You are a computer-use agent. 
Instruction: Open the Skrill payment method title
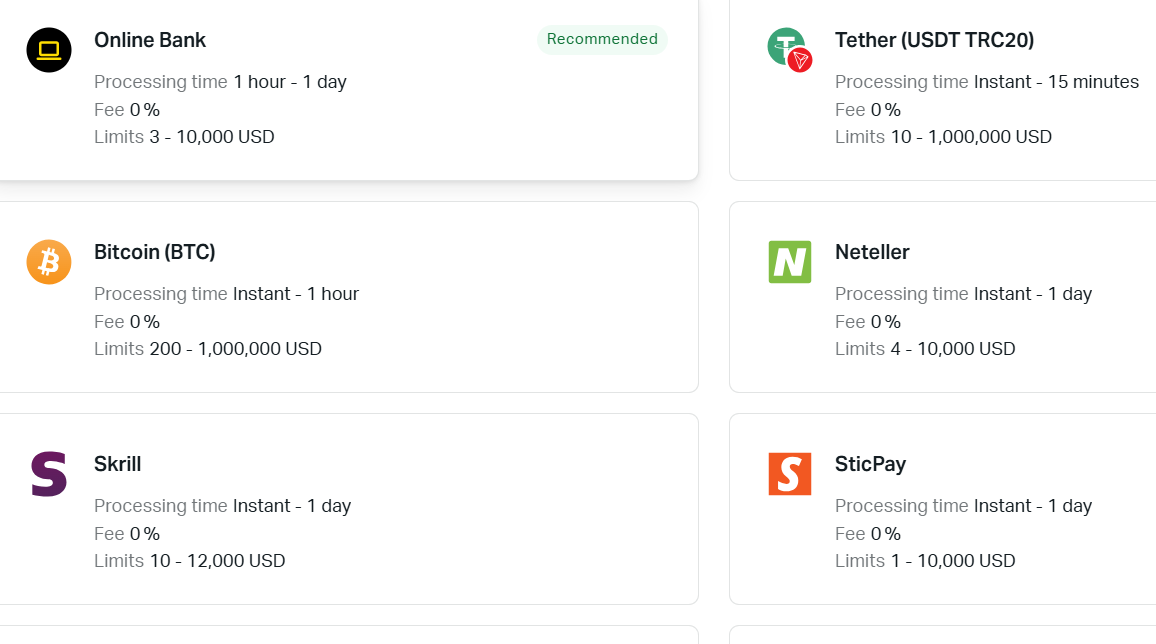click(x=118, y=464)
